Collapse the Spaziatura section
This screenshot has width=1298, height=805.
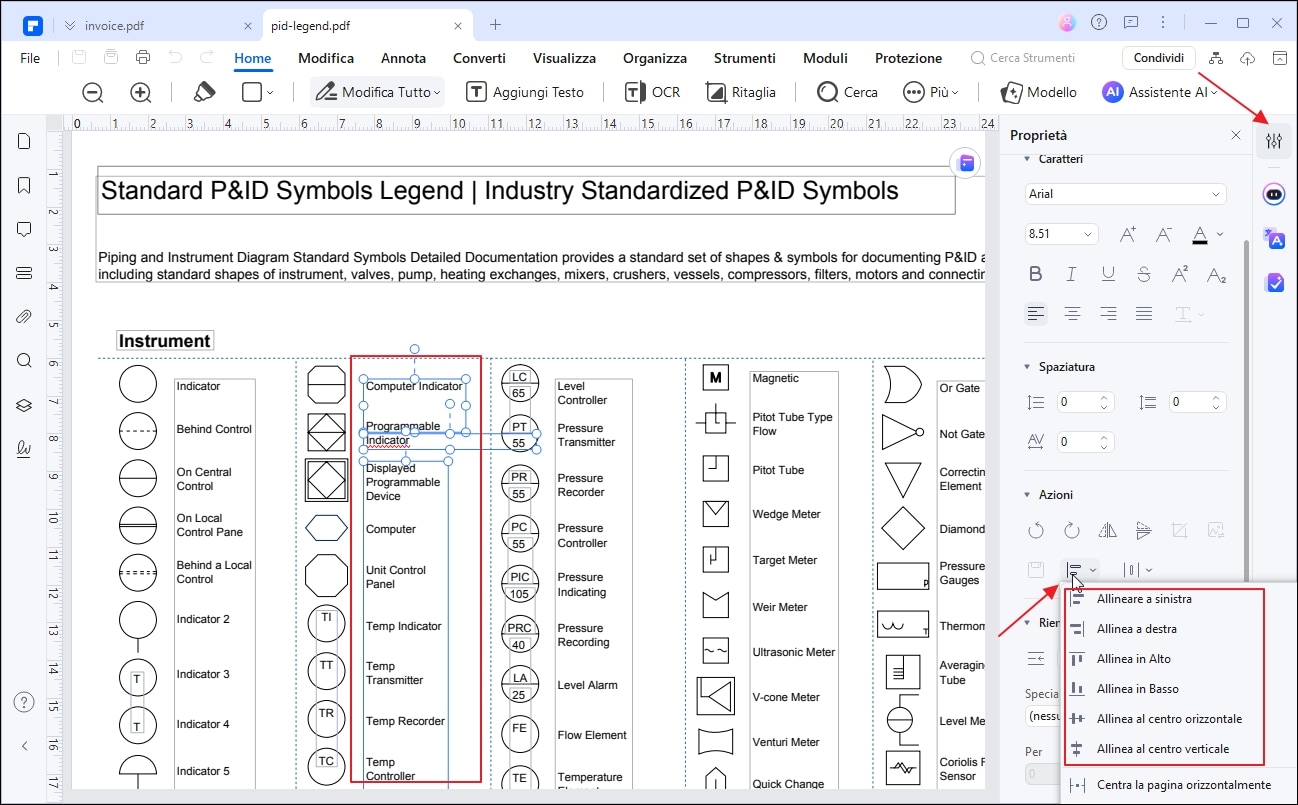[x=1027, y=367]
